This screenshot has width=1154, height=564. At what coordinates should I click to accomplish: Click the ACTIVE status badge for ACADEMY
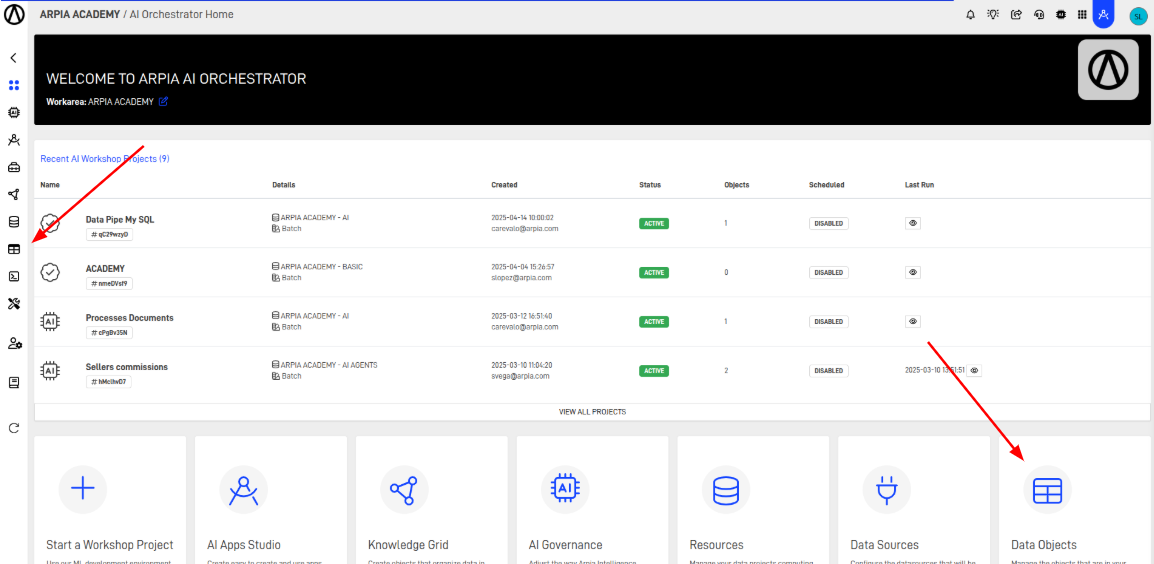(x=654, y=272)
